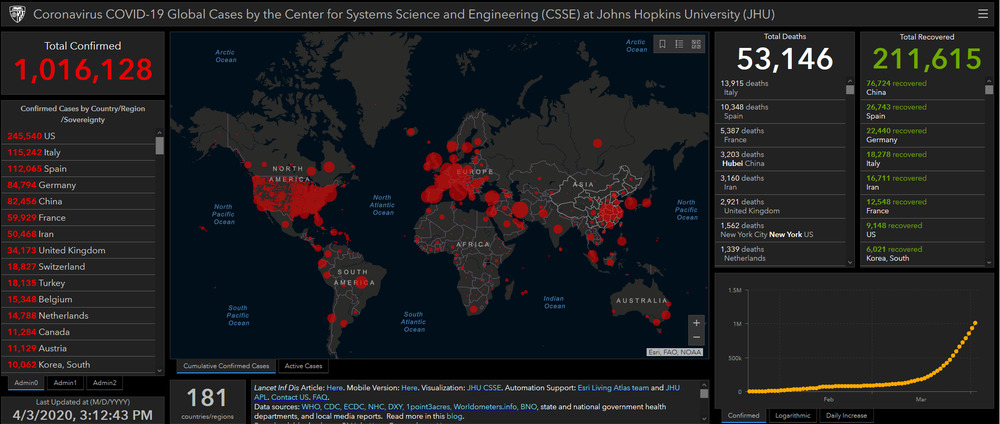Open the hamburger menu in the header
This screenshot has height=424, width=1000.
coord(982,15)
